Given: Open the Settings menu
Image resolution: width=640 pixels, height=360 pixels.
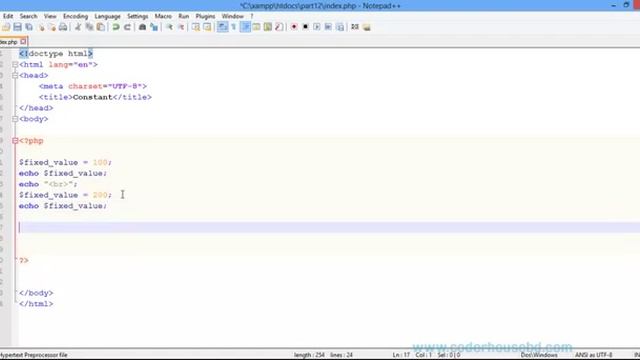Looking at the screenshot, I should click(x=138, y=16).
